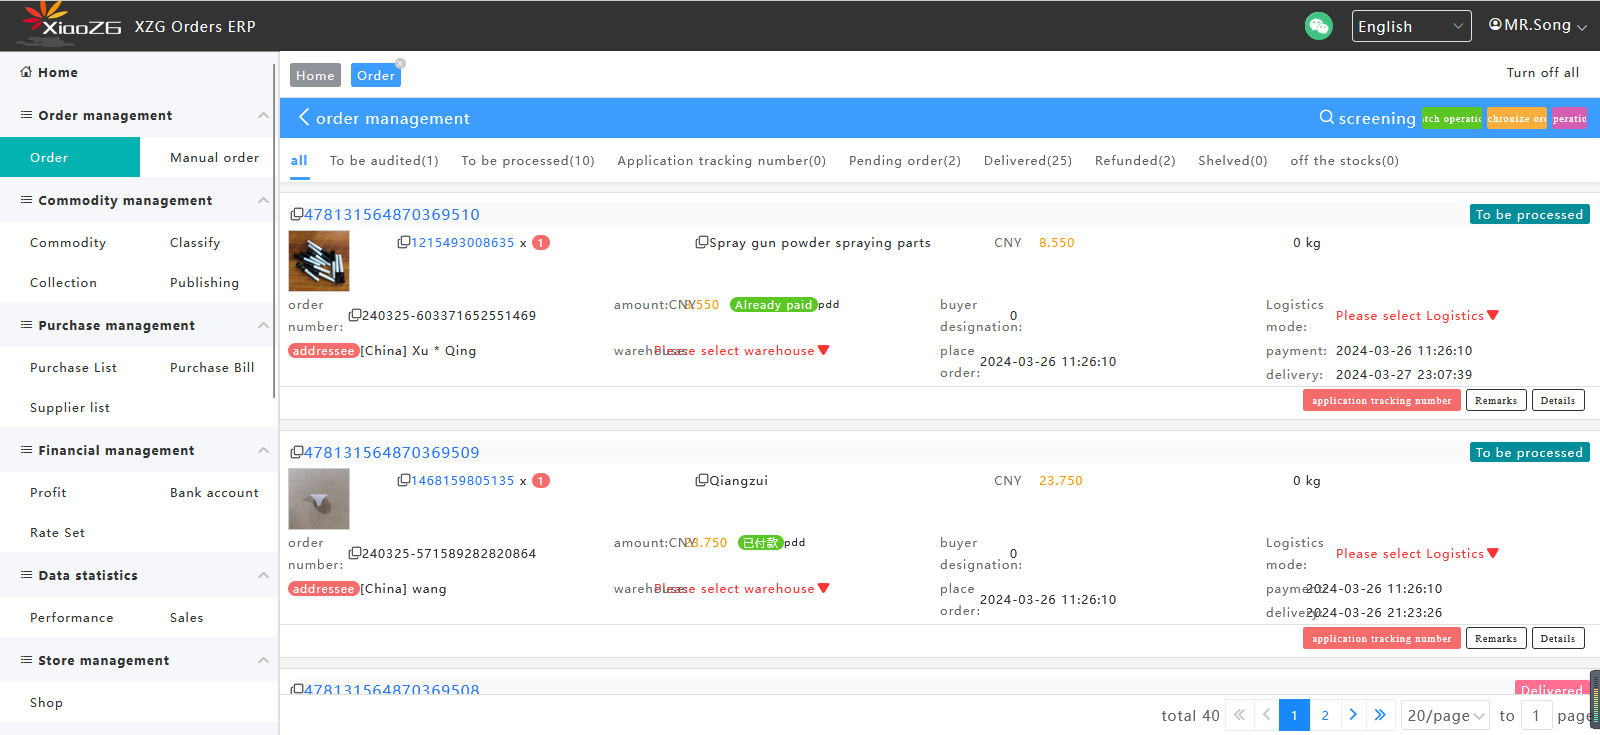Viewport: 1600px width, 735px height.
Task: Jump forward with the double-arrow pagination icon
Action: coord(1380,715)
